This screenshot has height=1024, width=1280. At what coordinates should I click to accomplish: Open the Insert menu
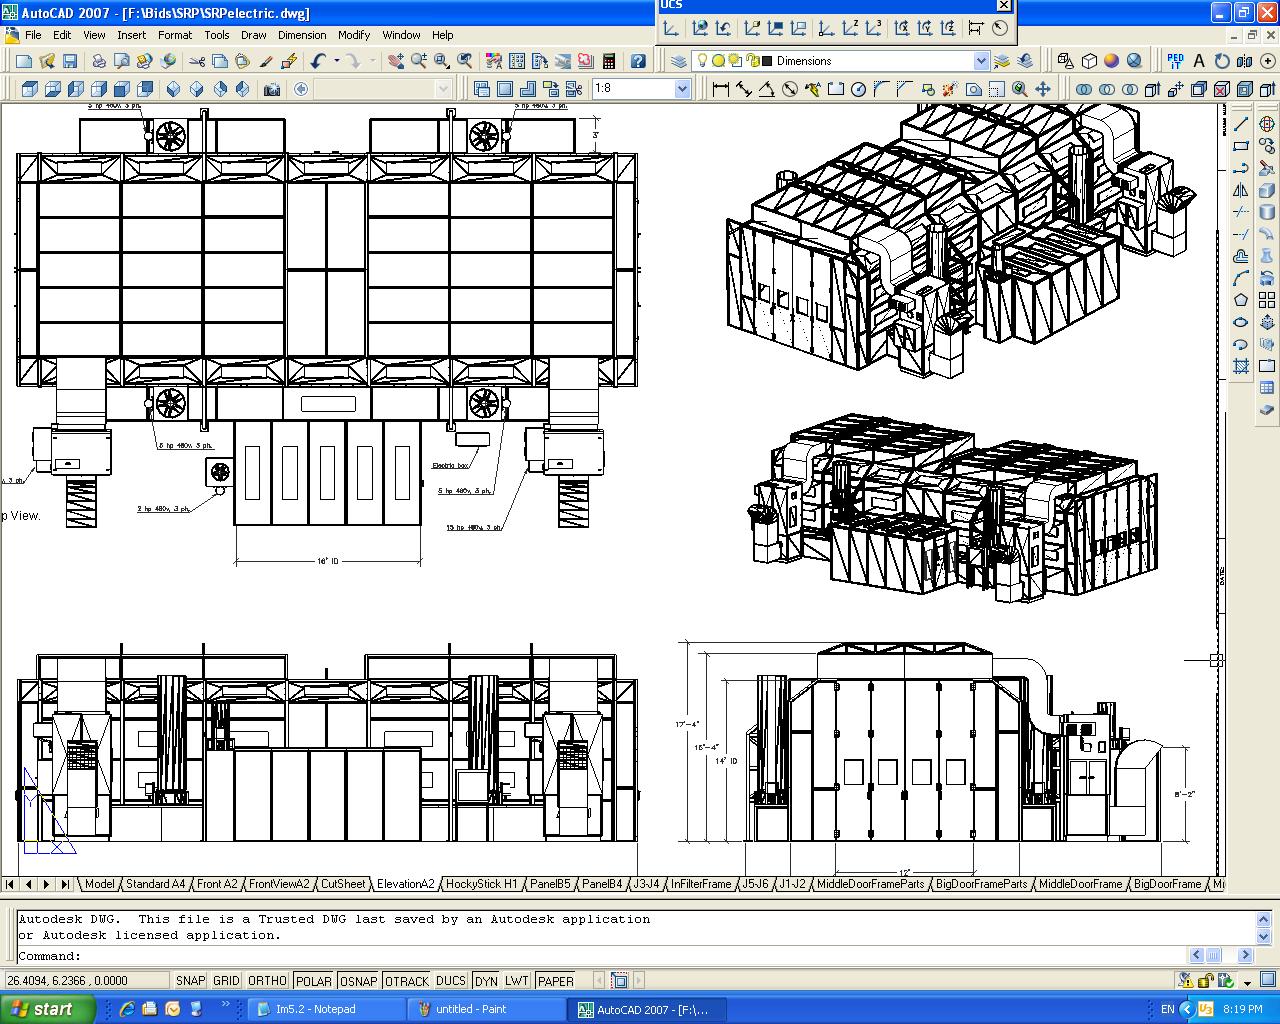coord(131,35)
